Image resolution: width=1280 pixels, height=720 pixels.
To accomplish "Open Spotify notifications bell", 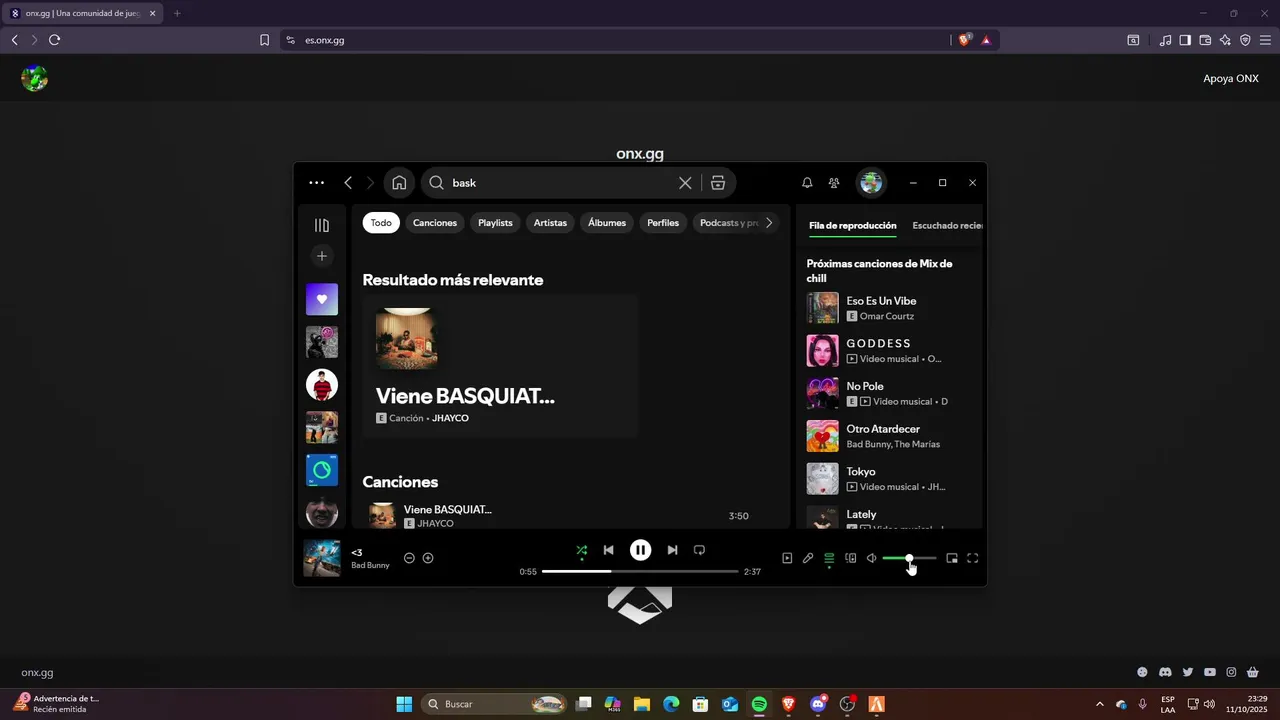I will pyautogui.click(x=807, y=183).
